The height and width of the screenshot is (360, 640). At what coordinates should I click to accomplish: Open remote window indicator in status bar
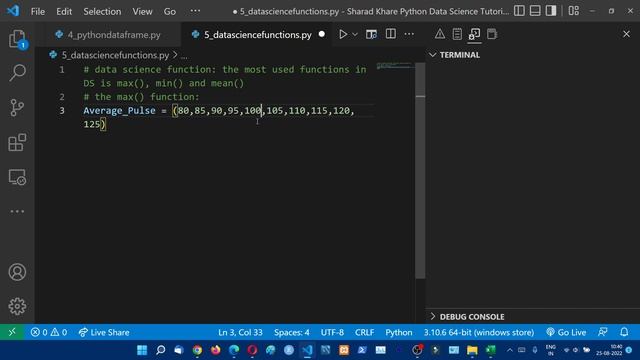coord(12,332)
